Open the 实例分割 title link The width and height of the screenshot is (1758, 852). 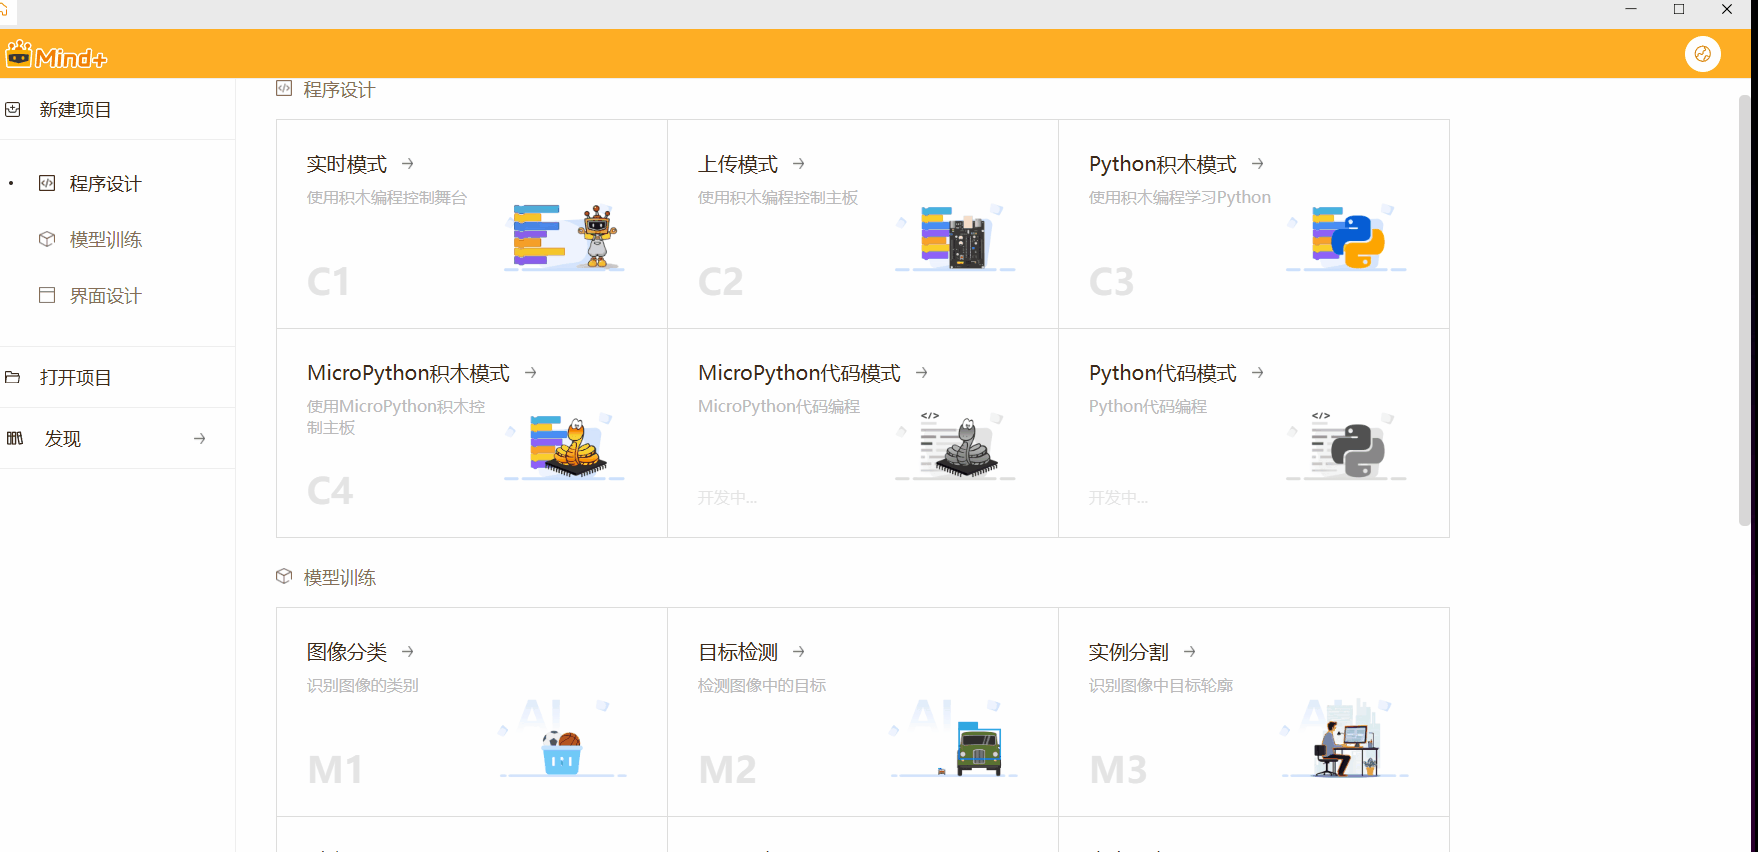(1128, 652)
